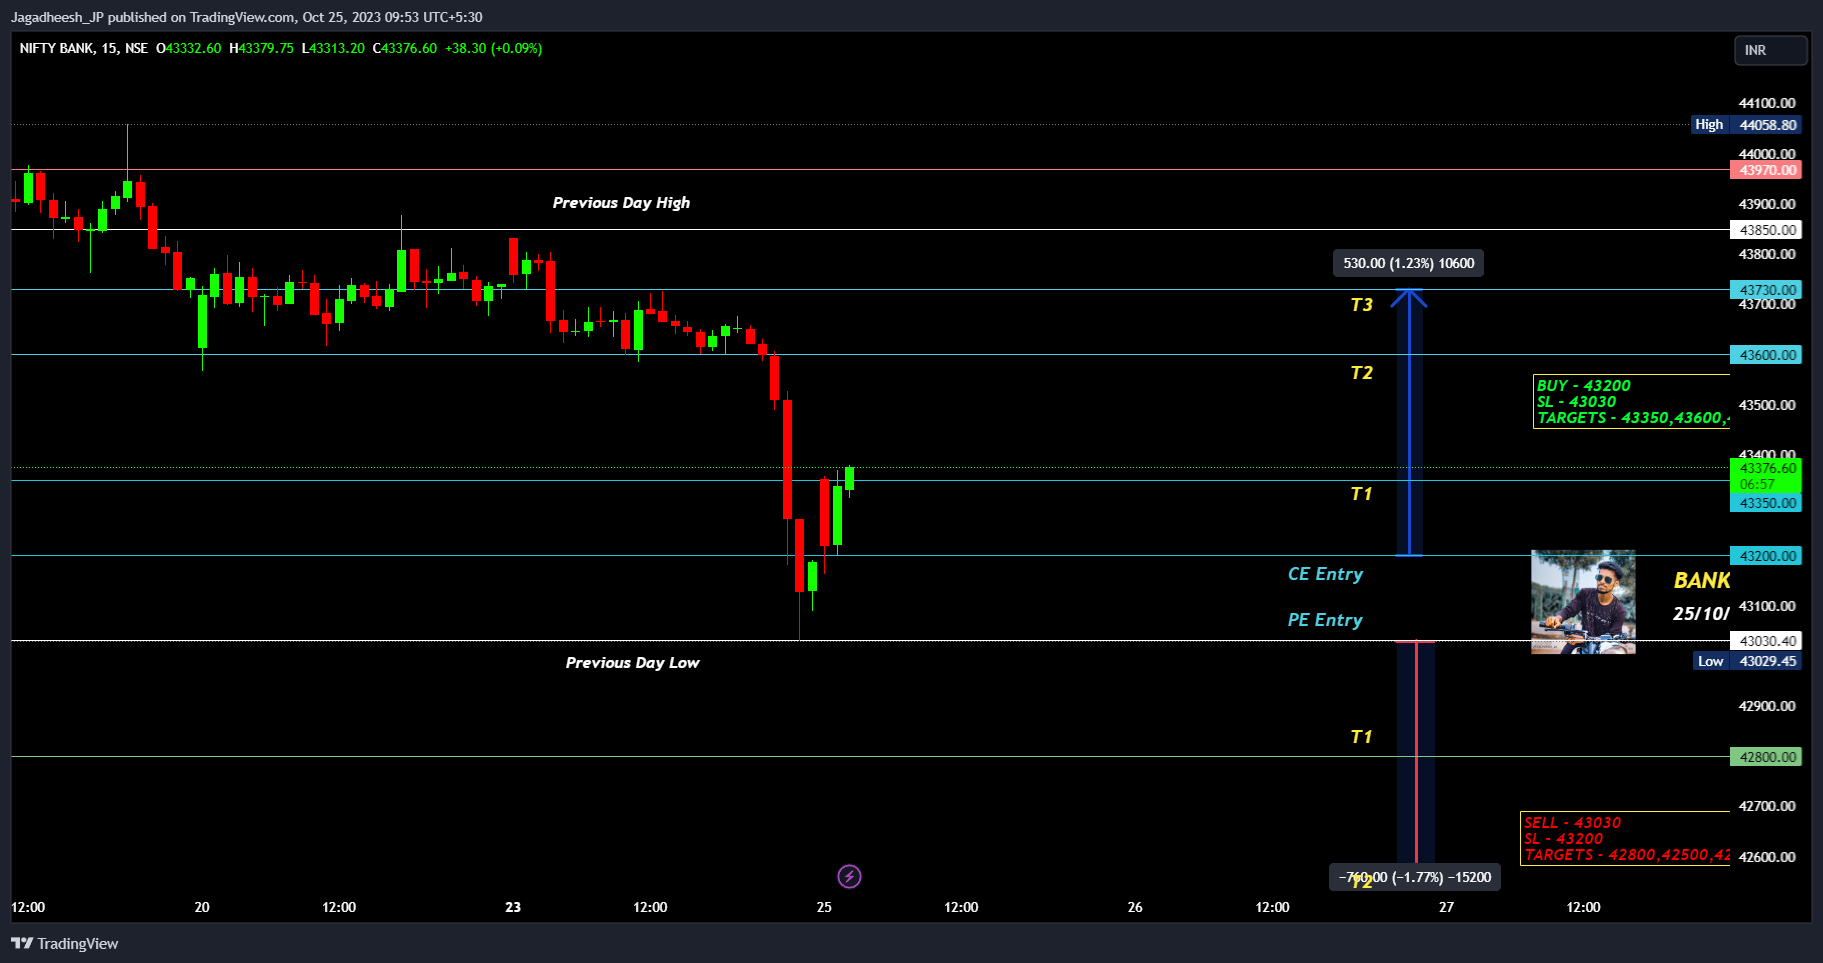
Task: Click the 44100.00 price axis tick
Action: coord(1767,103)
